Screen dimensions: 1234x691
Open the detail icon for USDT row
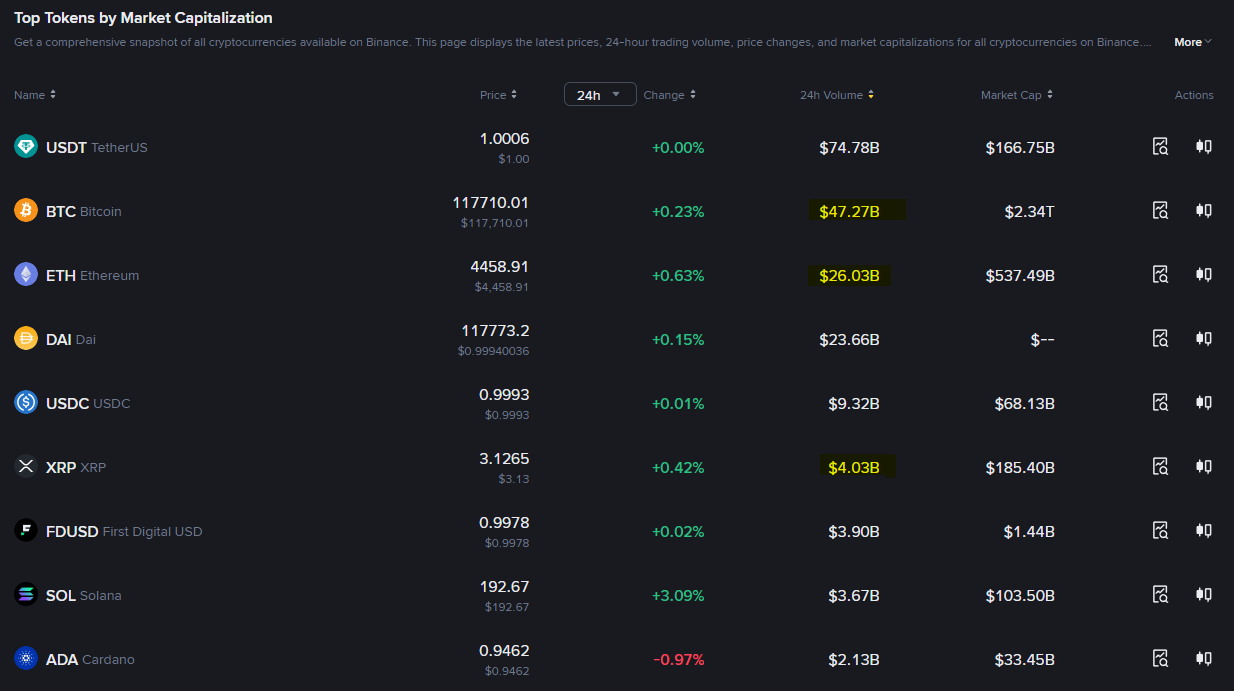point(1160,147)
